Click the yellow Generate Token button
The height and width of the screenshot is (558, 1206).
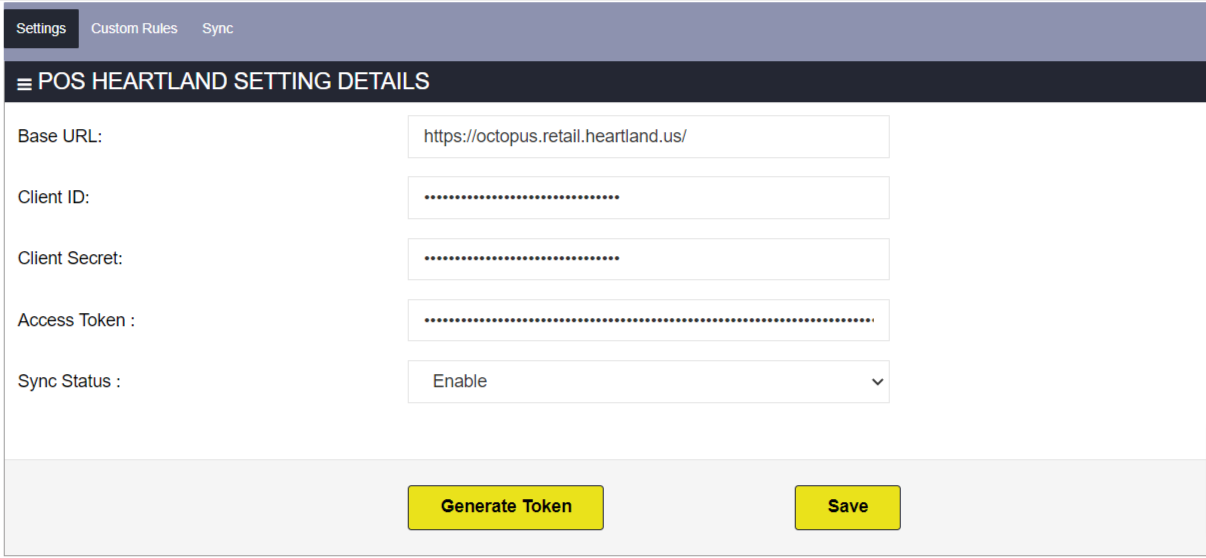pos(506,507)
